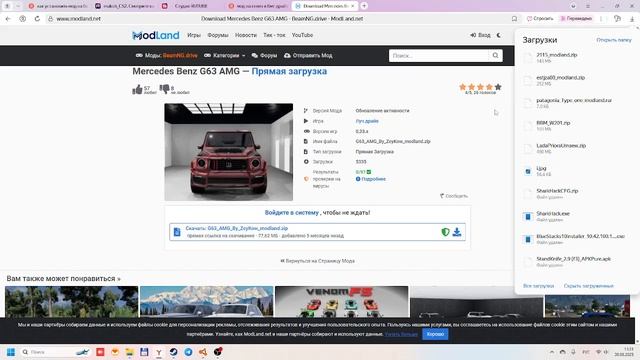
Task: Switch to the Студия browser tab
Action: point(190,6)
